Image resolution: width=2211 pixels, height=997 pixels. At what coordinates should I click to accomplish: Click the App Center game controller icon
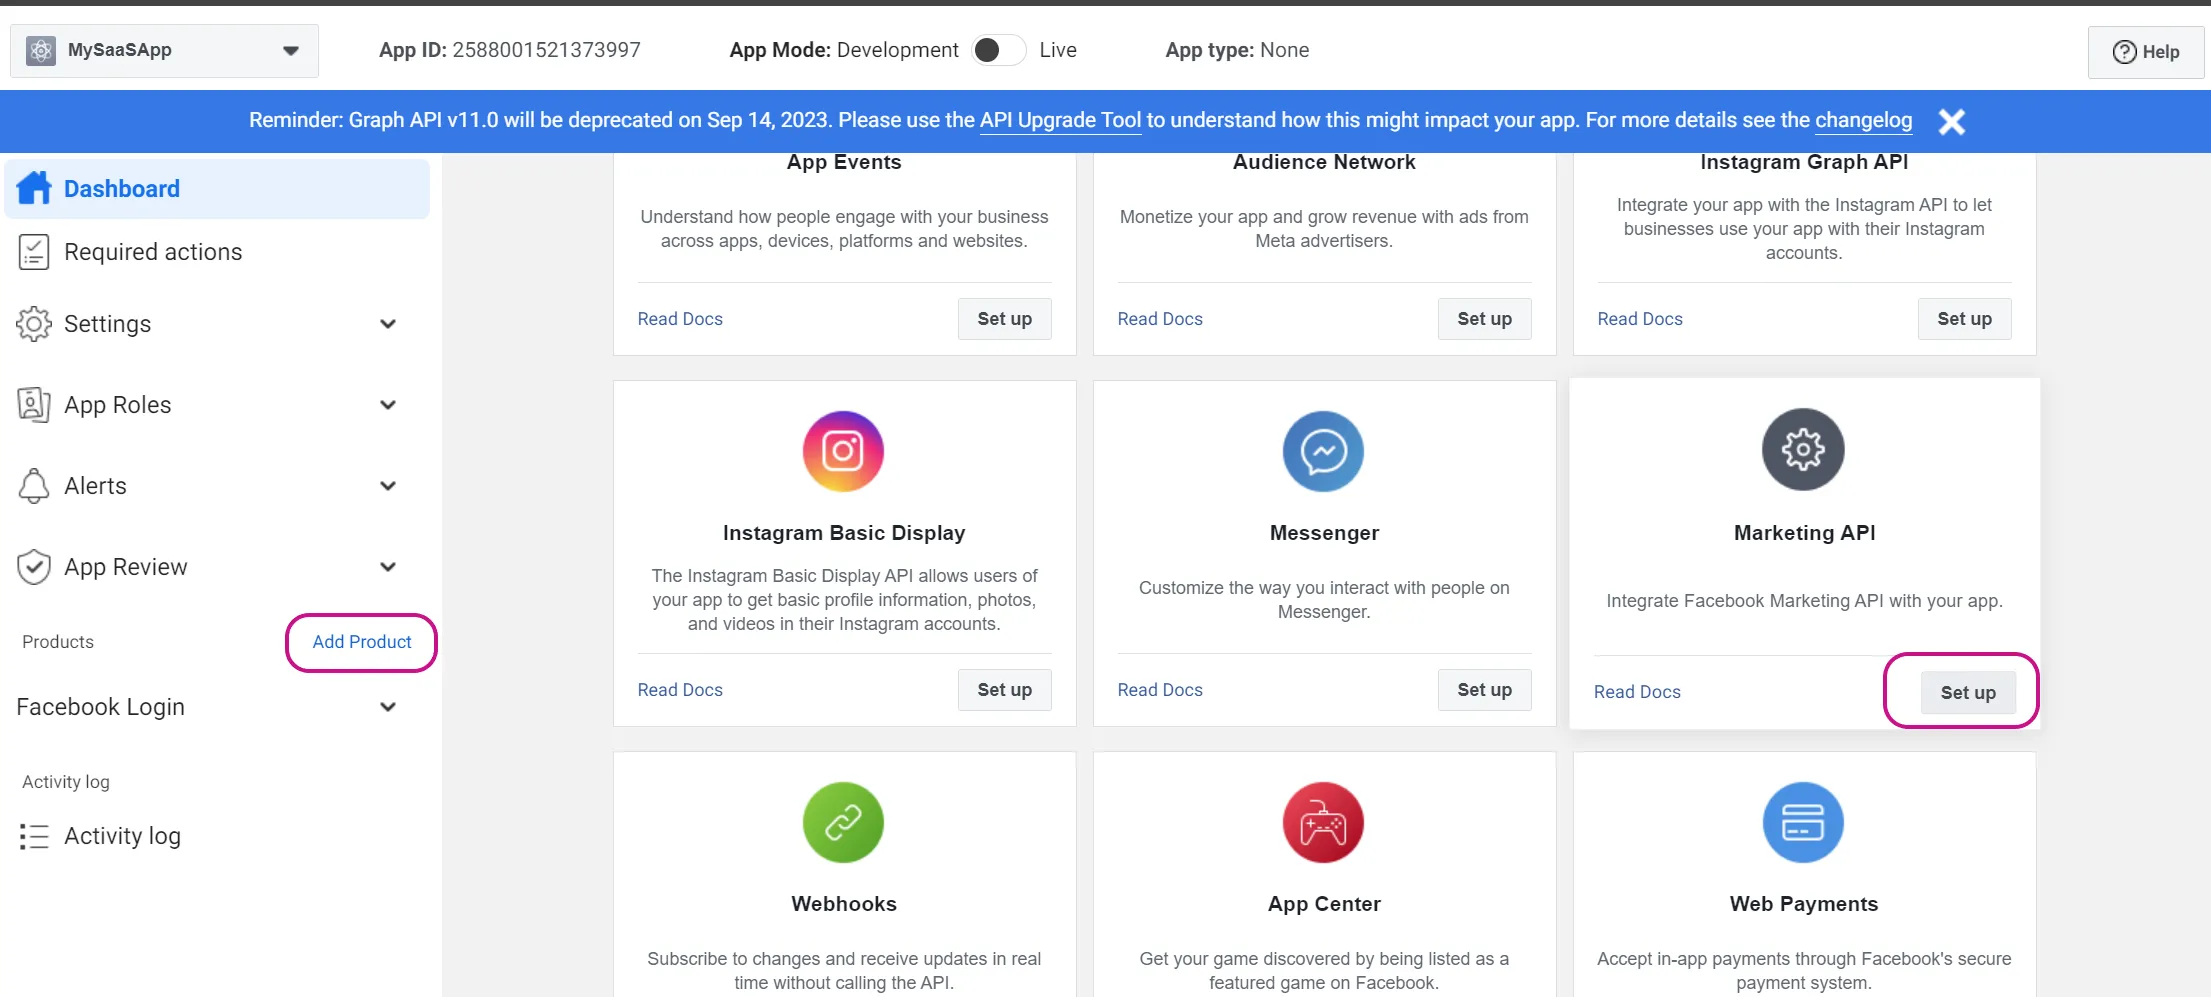point(1323,822)
